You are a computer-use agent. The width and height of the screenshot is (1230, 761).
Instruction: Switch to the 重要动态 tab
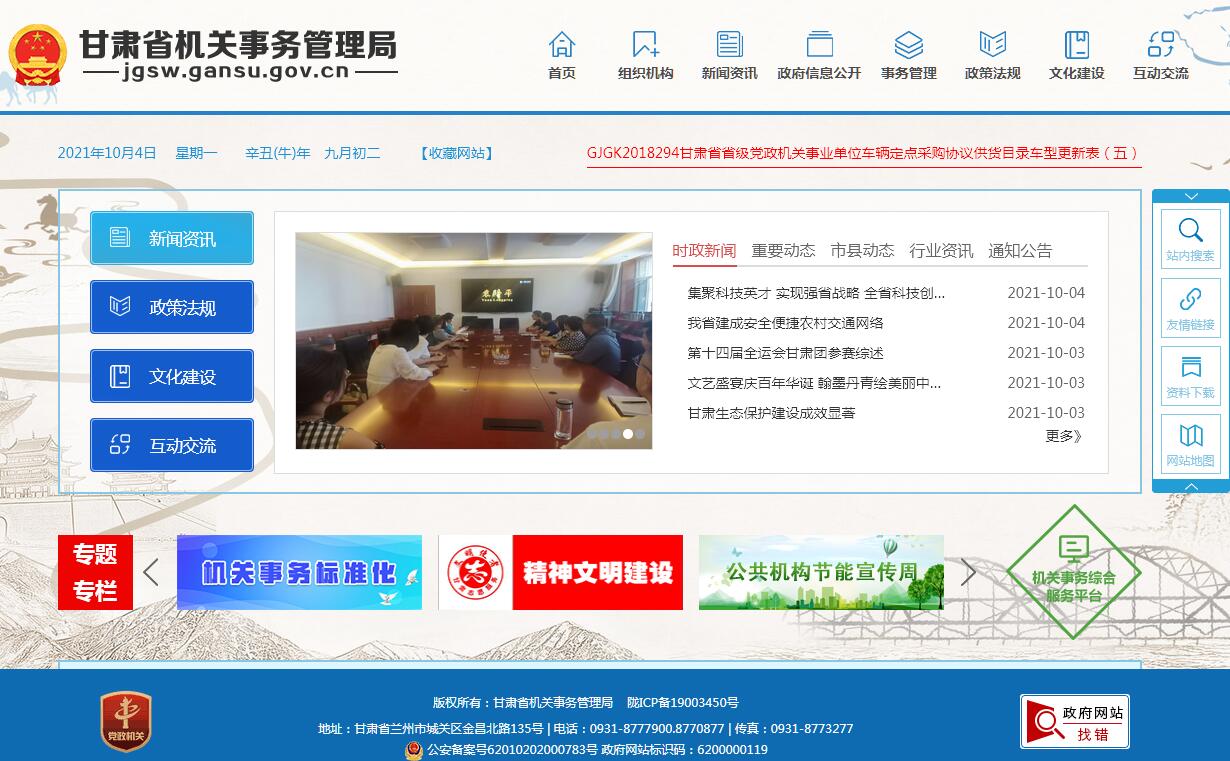click(783, 251)
